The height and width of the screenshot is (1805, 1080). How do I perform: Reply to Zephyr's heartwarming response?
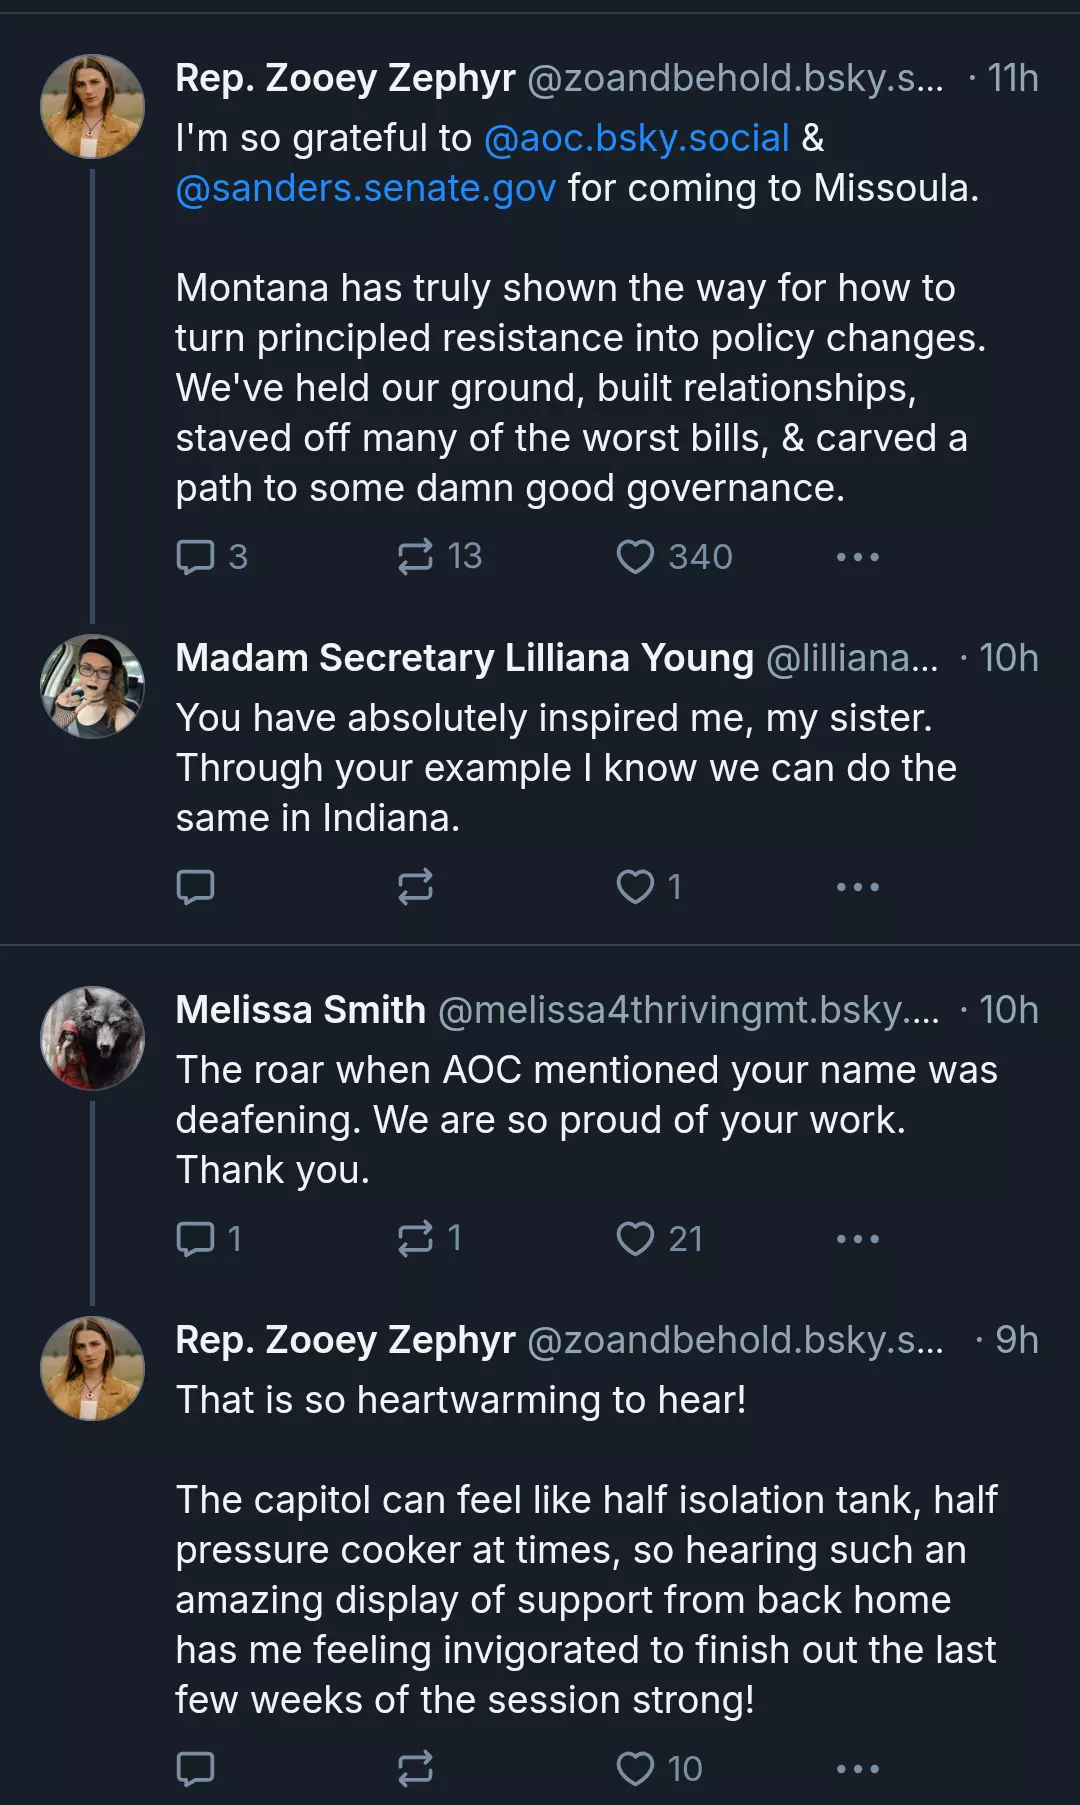click(x=196, y=1769)
